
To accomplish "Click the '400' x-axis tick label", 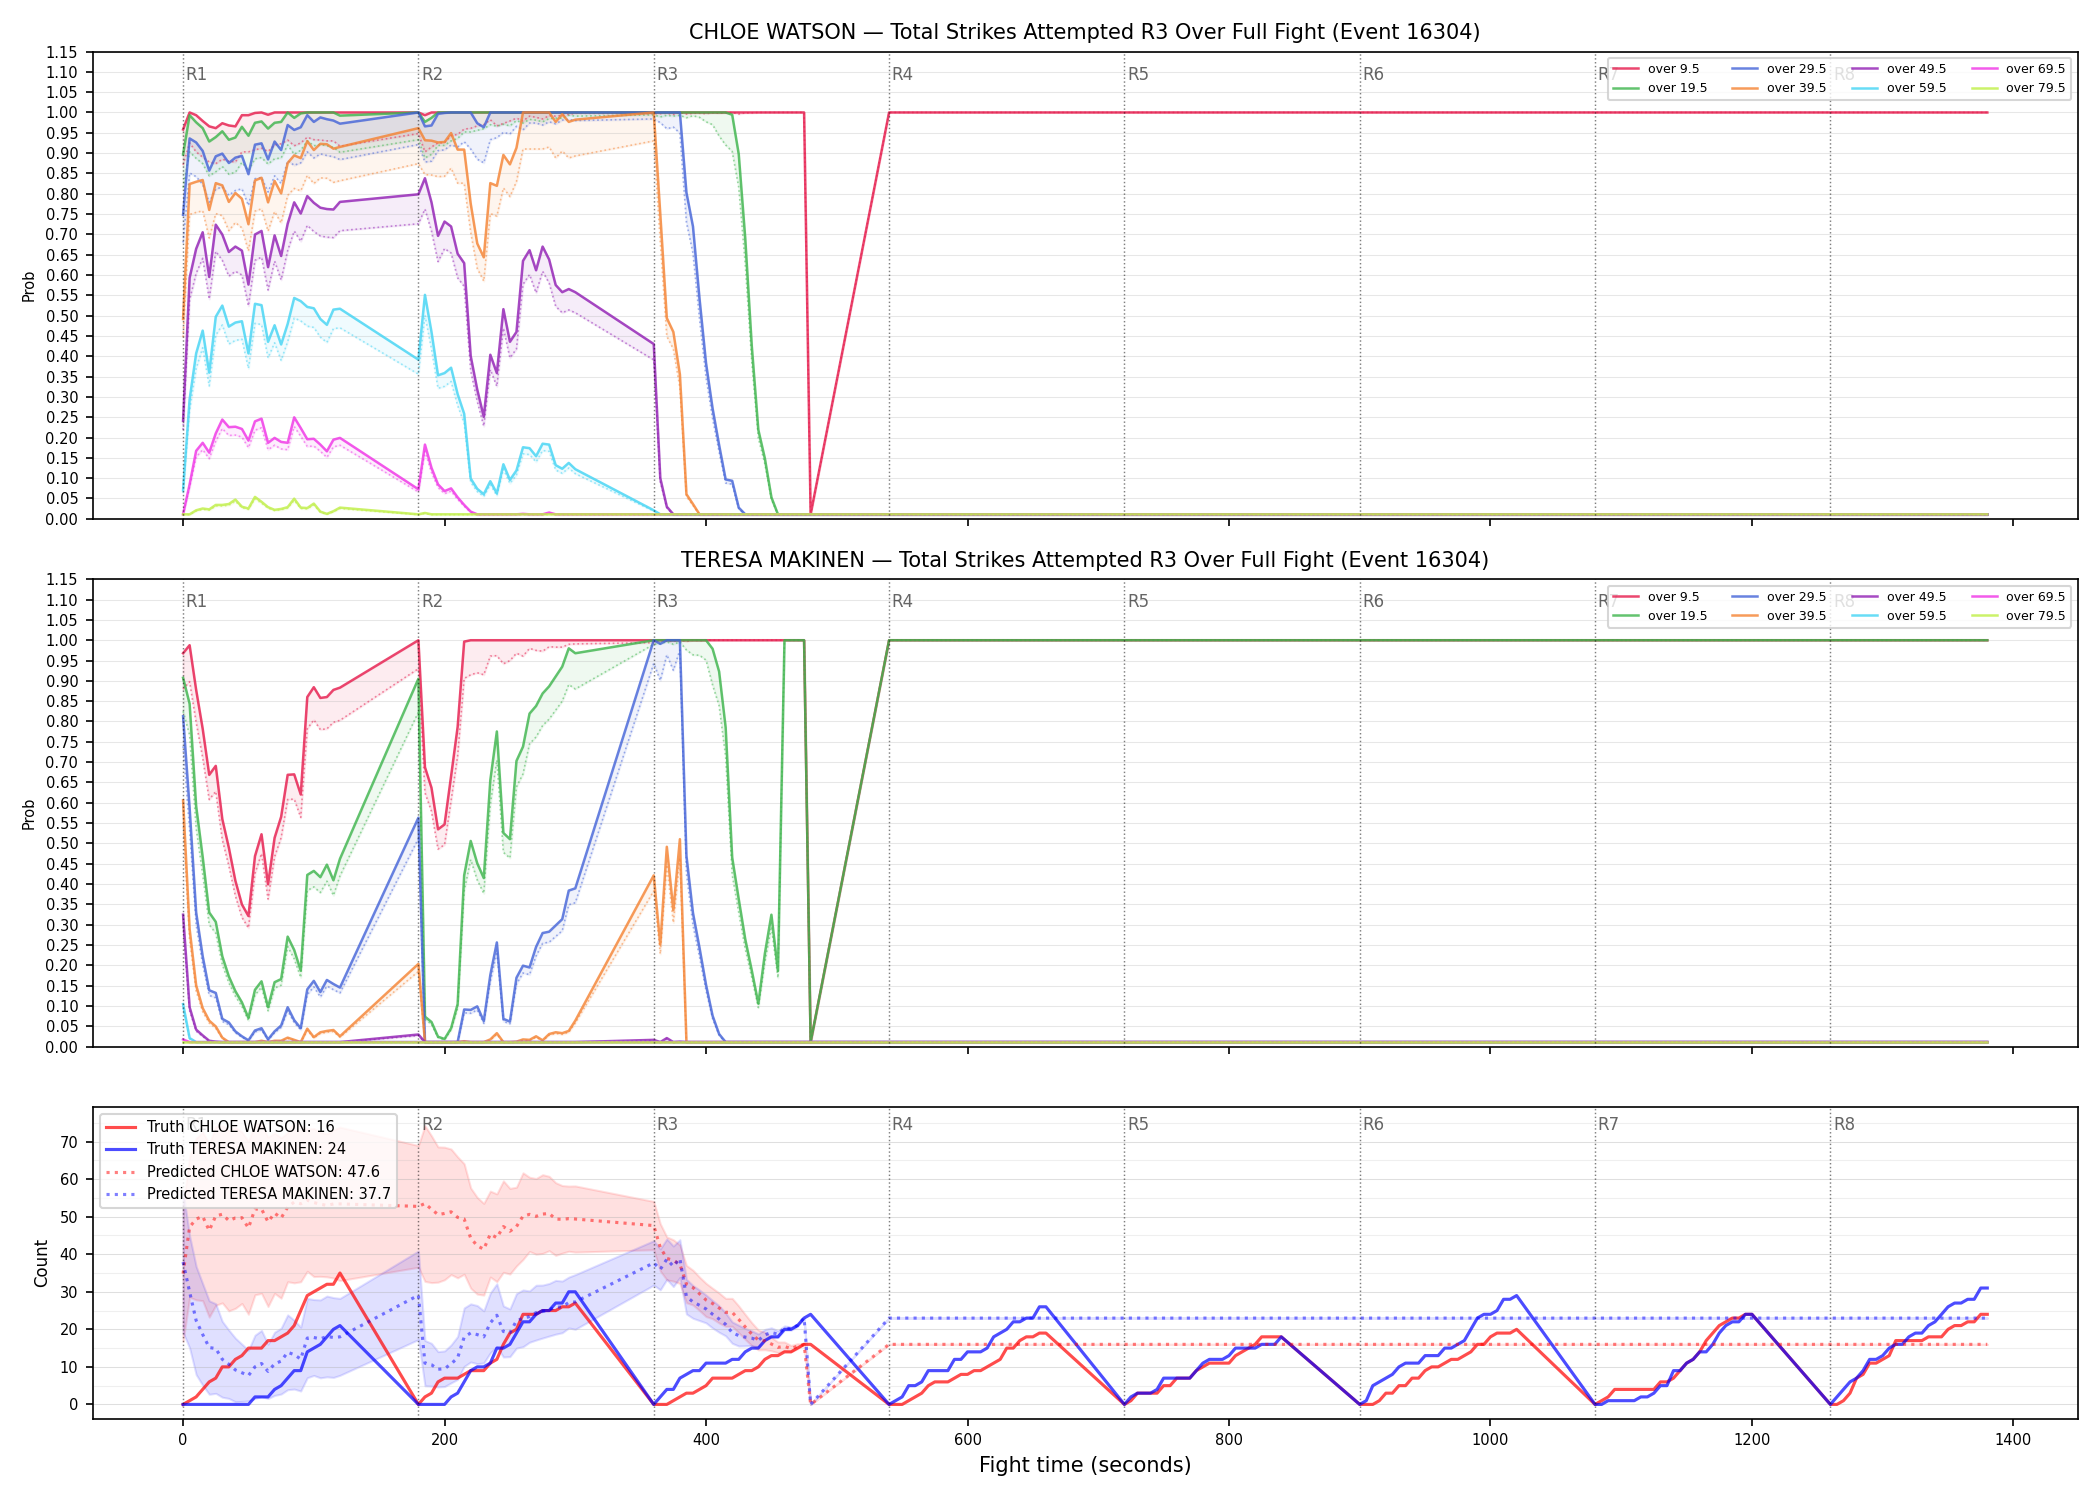I will coord(706,1440).
